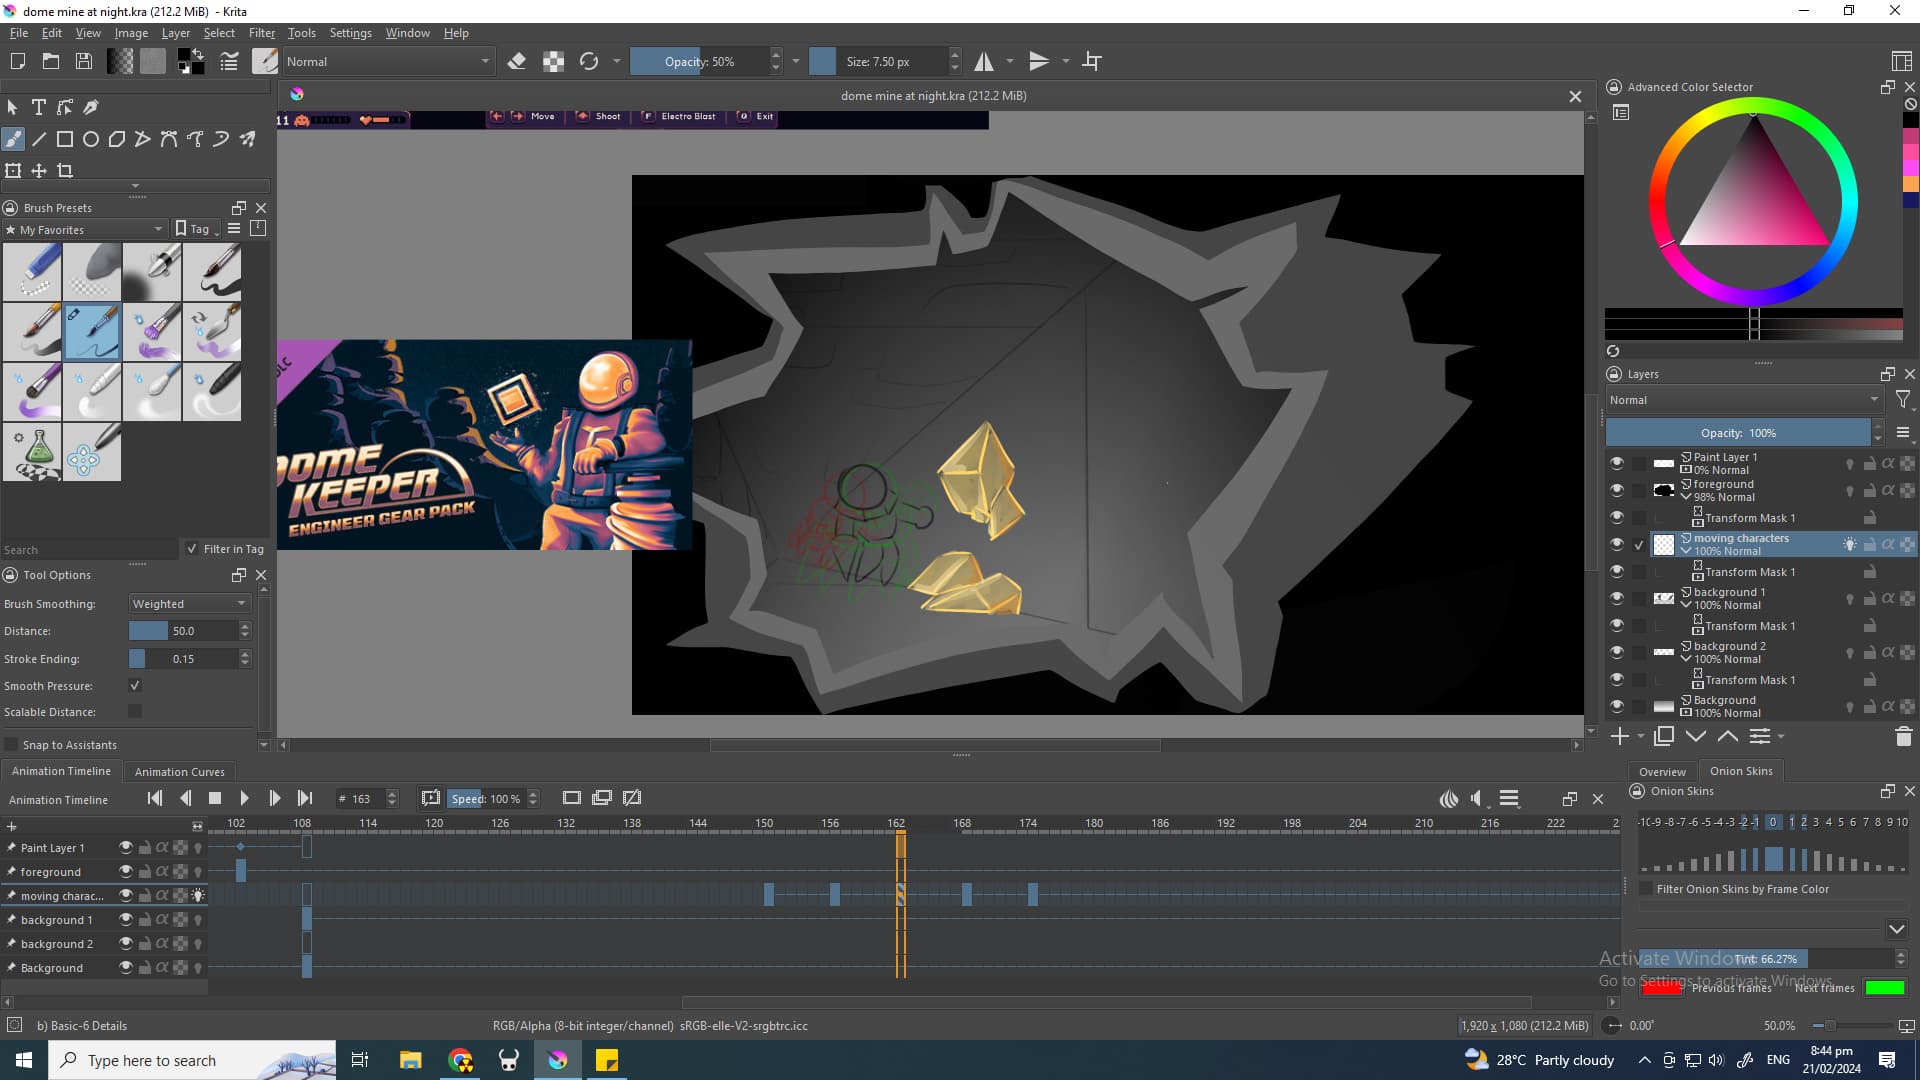Select the Text tool

tap(39, 107)
